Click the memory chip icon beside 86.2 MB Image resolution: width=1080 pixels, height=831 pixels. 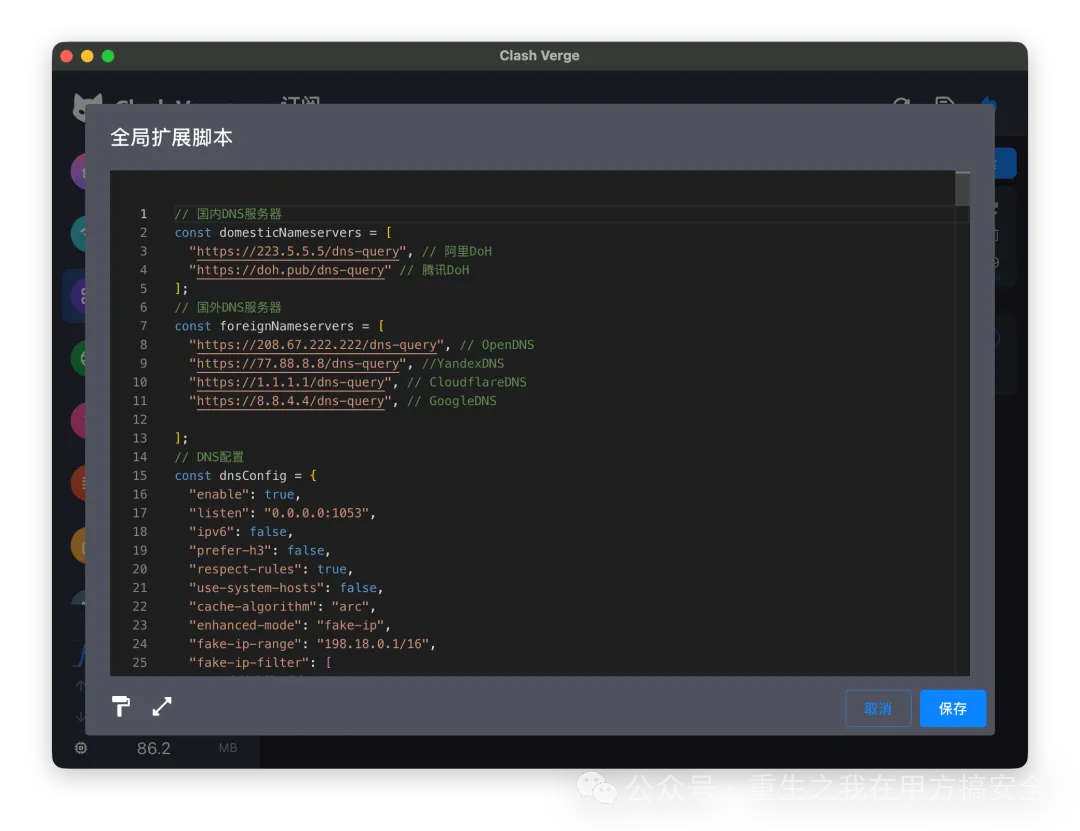81,748
